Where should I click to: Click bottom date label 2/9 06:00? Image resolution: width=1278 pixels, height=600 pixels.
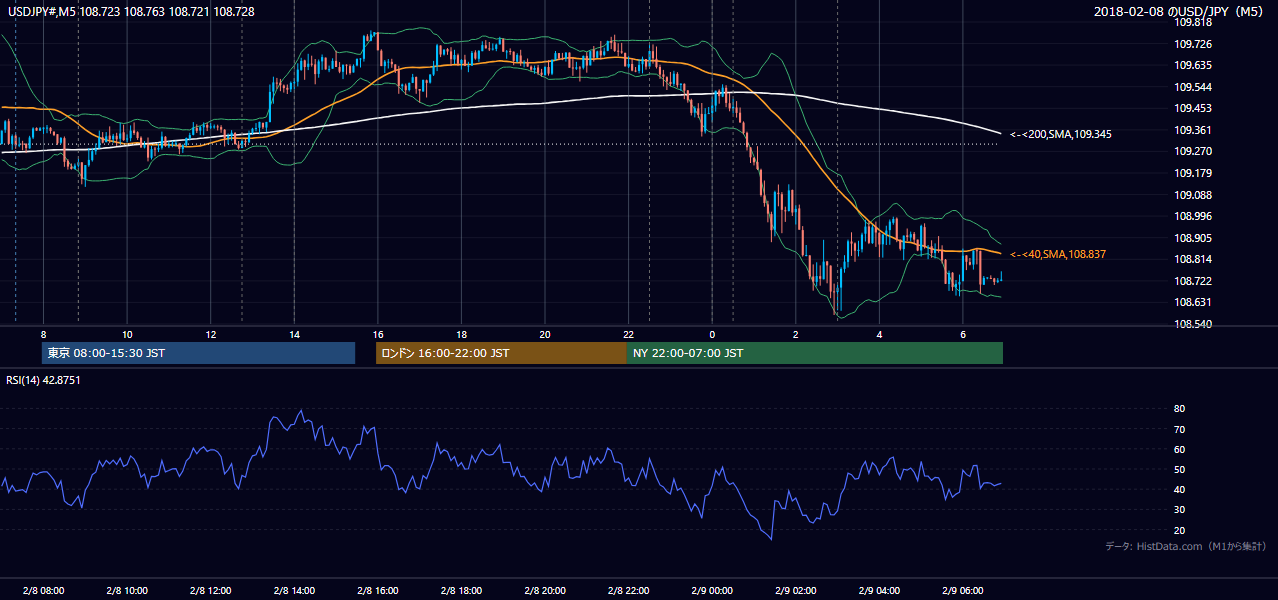962,591
